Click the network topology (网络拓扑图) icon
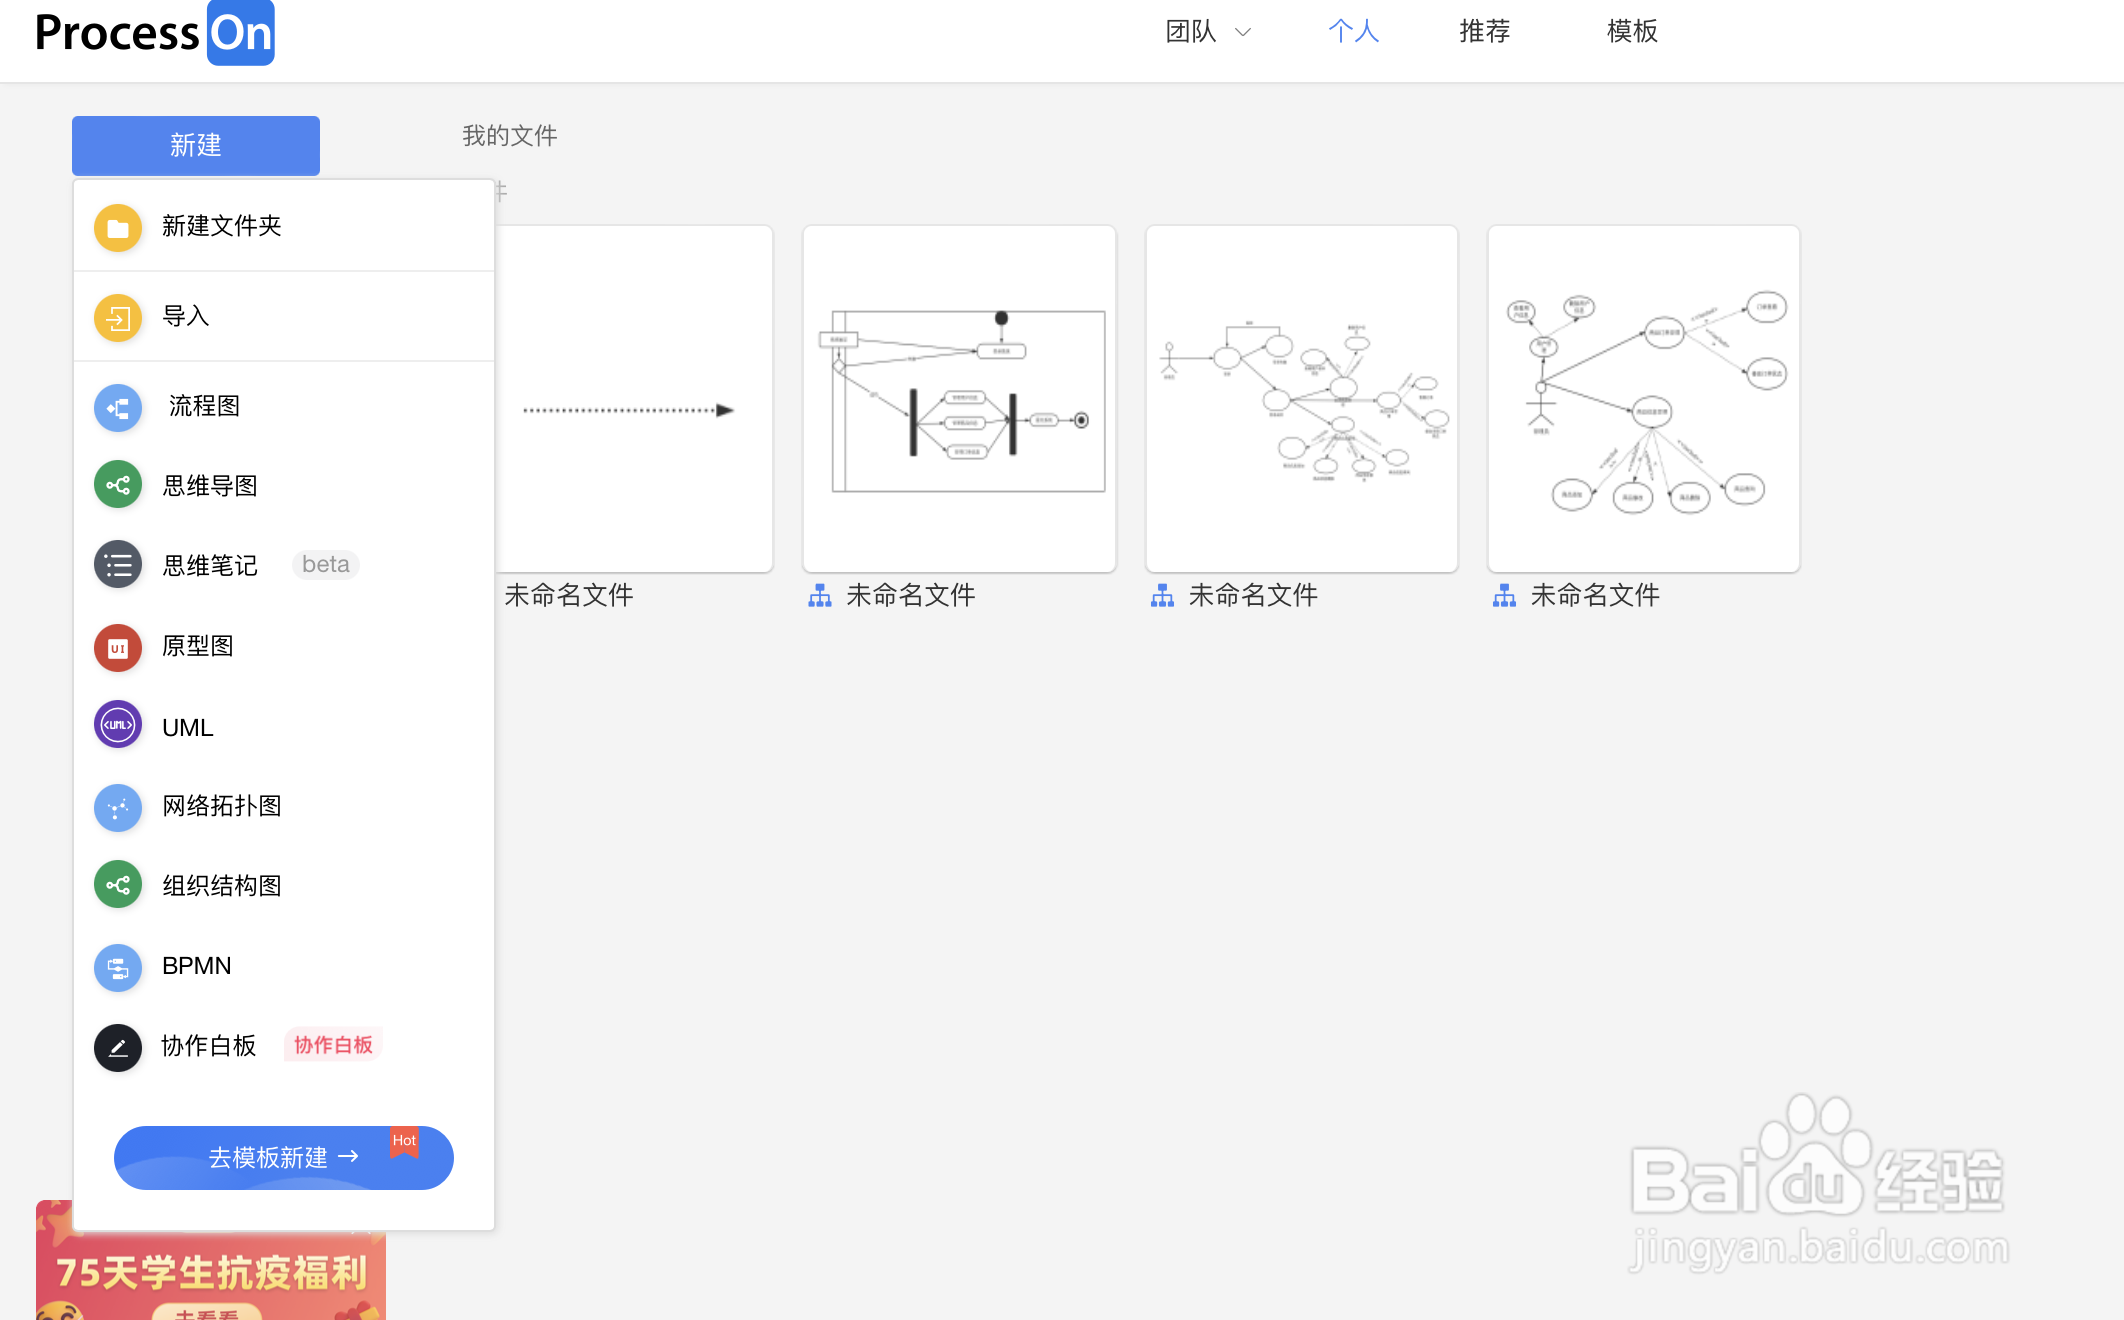Screen dimensions: 2124x1320 point(118,807)
